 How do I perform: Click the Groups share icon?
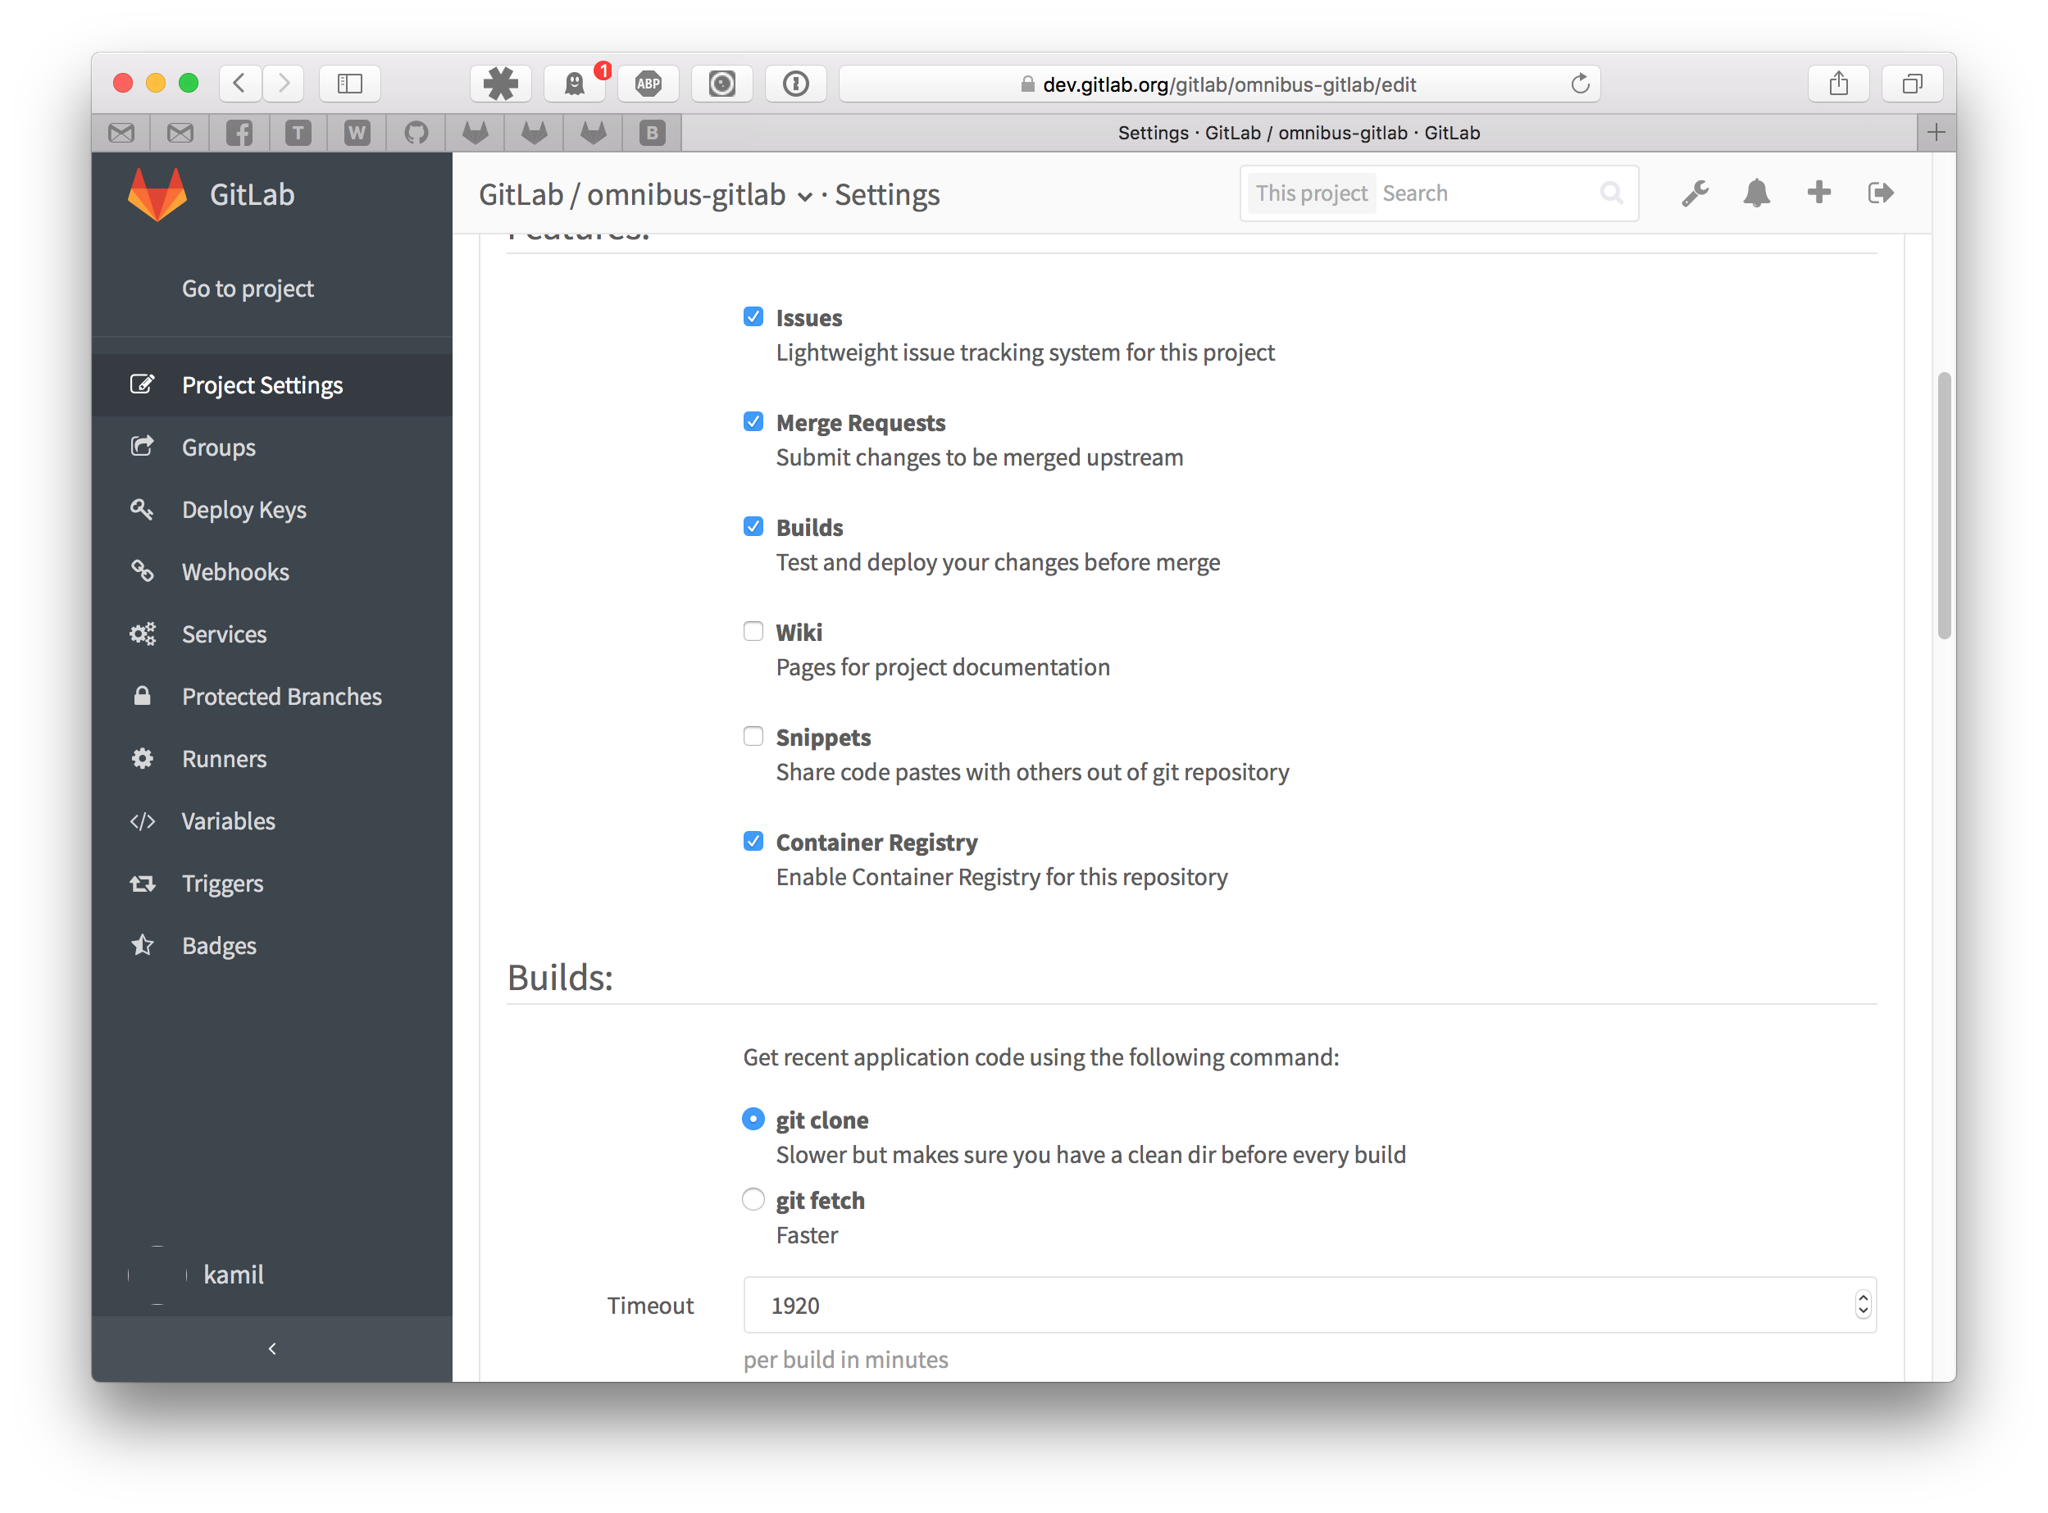143,446
